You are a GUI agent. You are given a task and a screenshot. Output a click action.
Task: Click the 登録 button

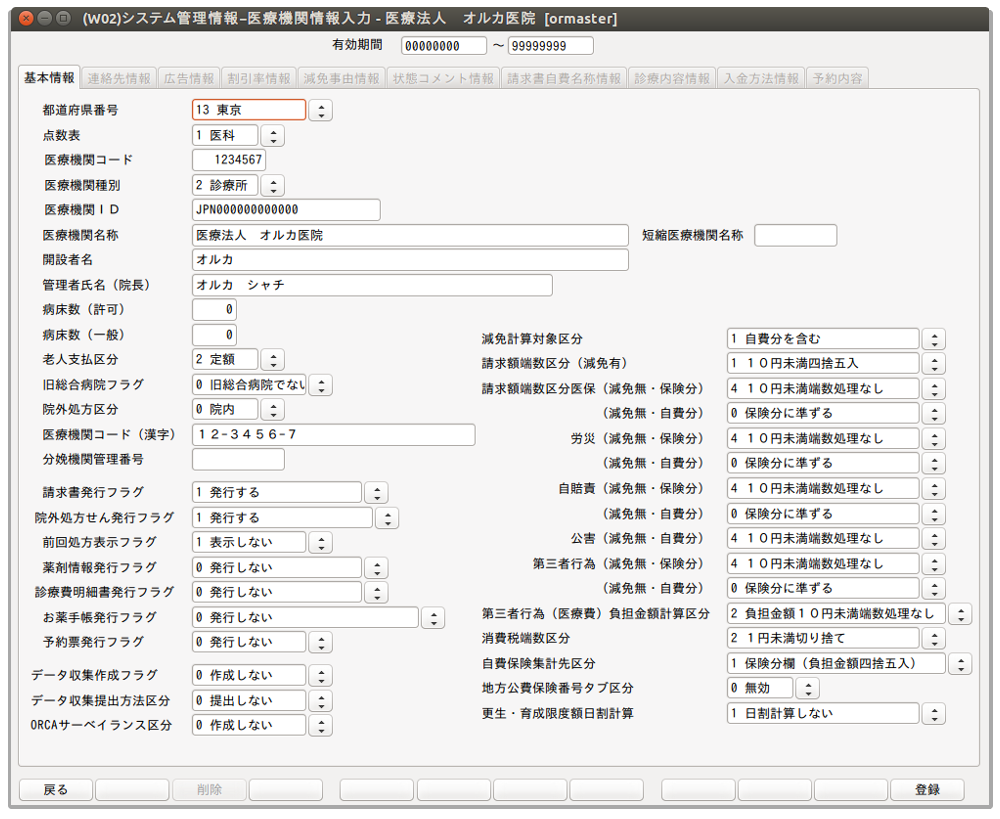pyautogui.click(x=927, y=790)
